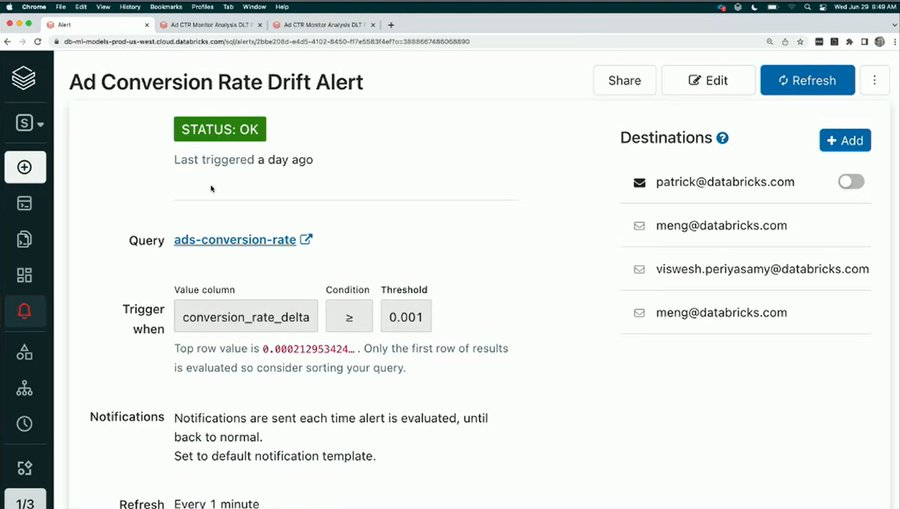Click the Spotlight search icon in menu bar

click(808, 7)
